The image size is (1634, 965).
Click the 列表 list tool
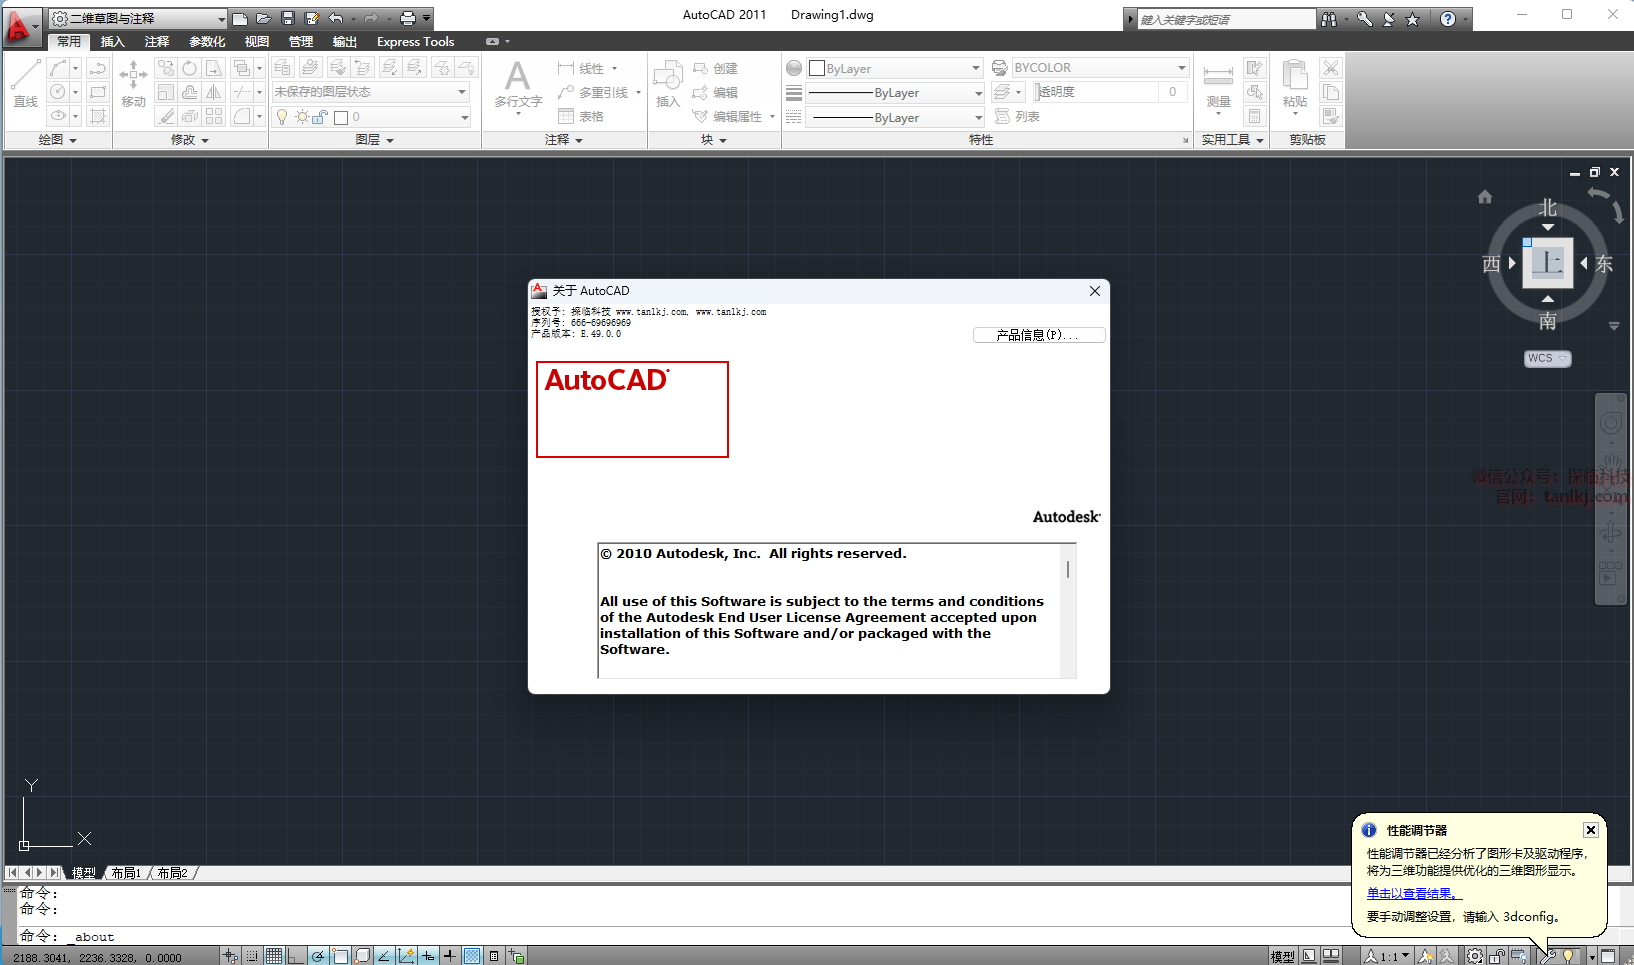[x=1017, y=116]
